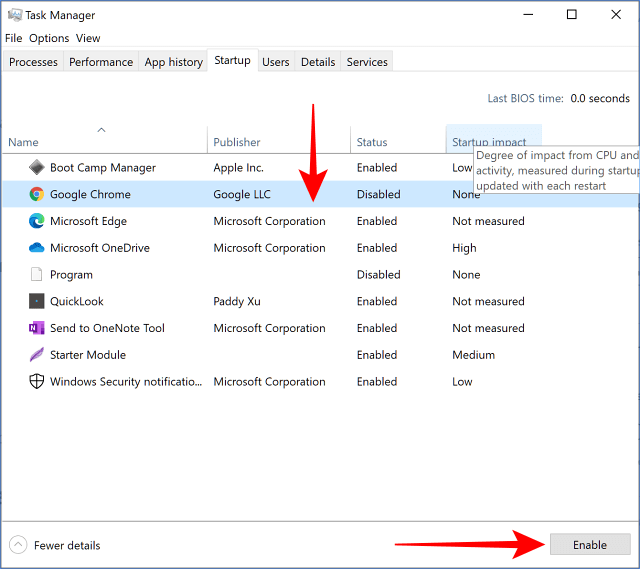Select the Program entry name
640x569 pixels.
tap(71, 275)
